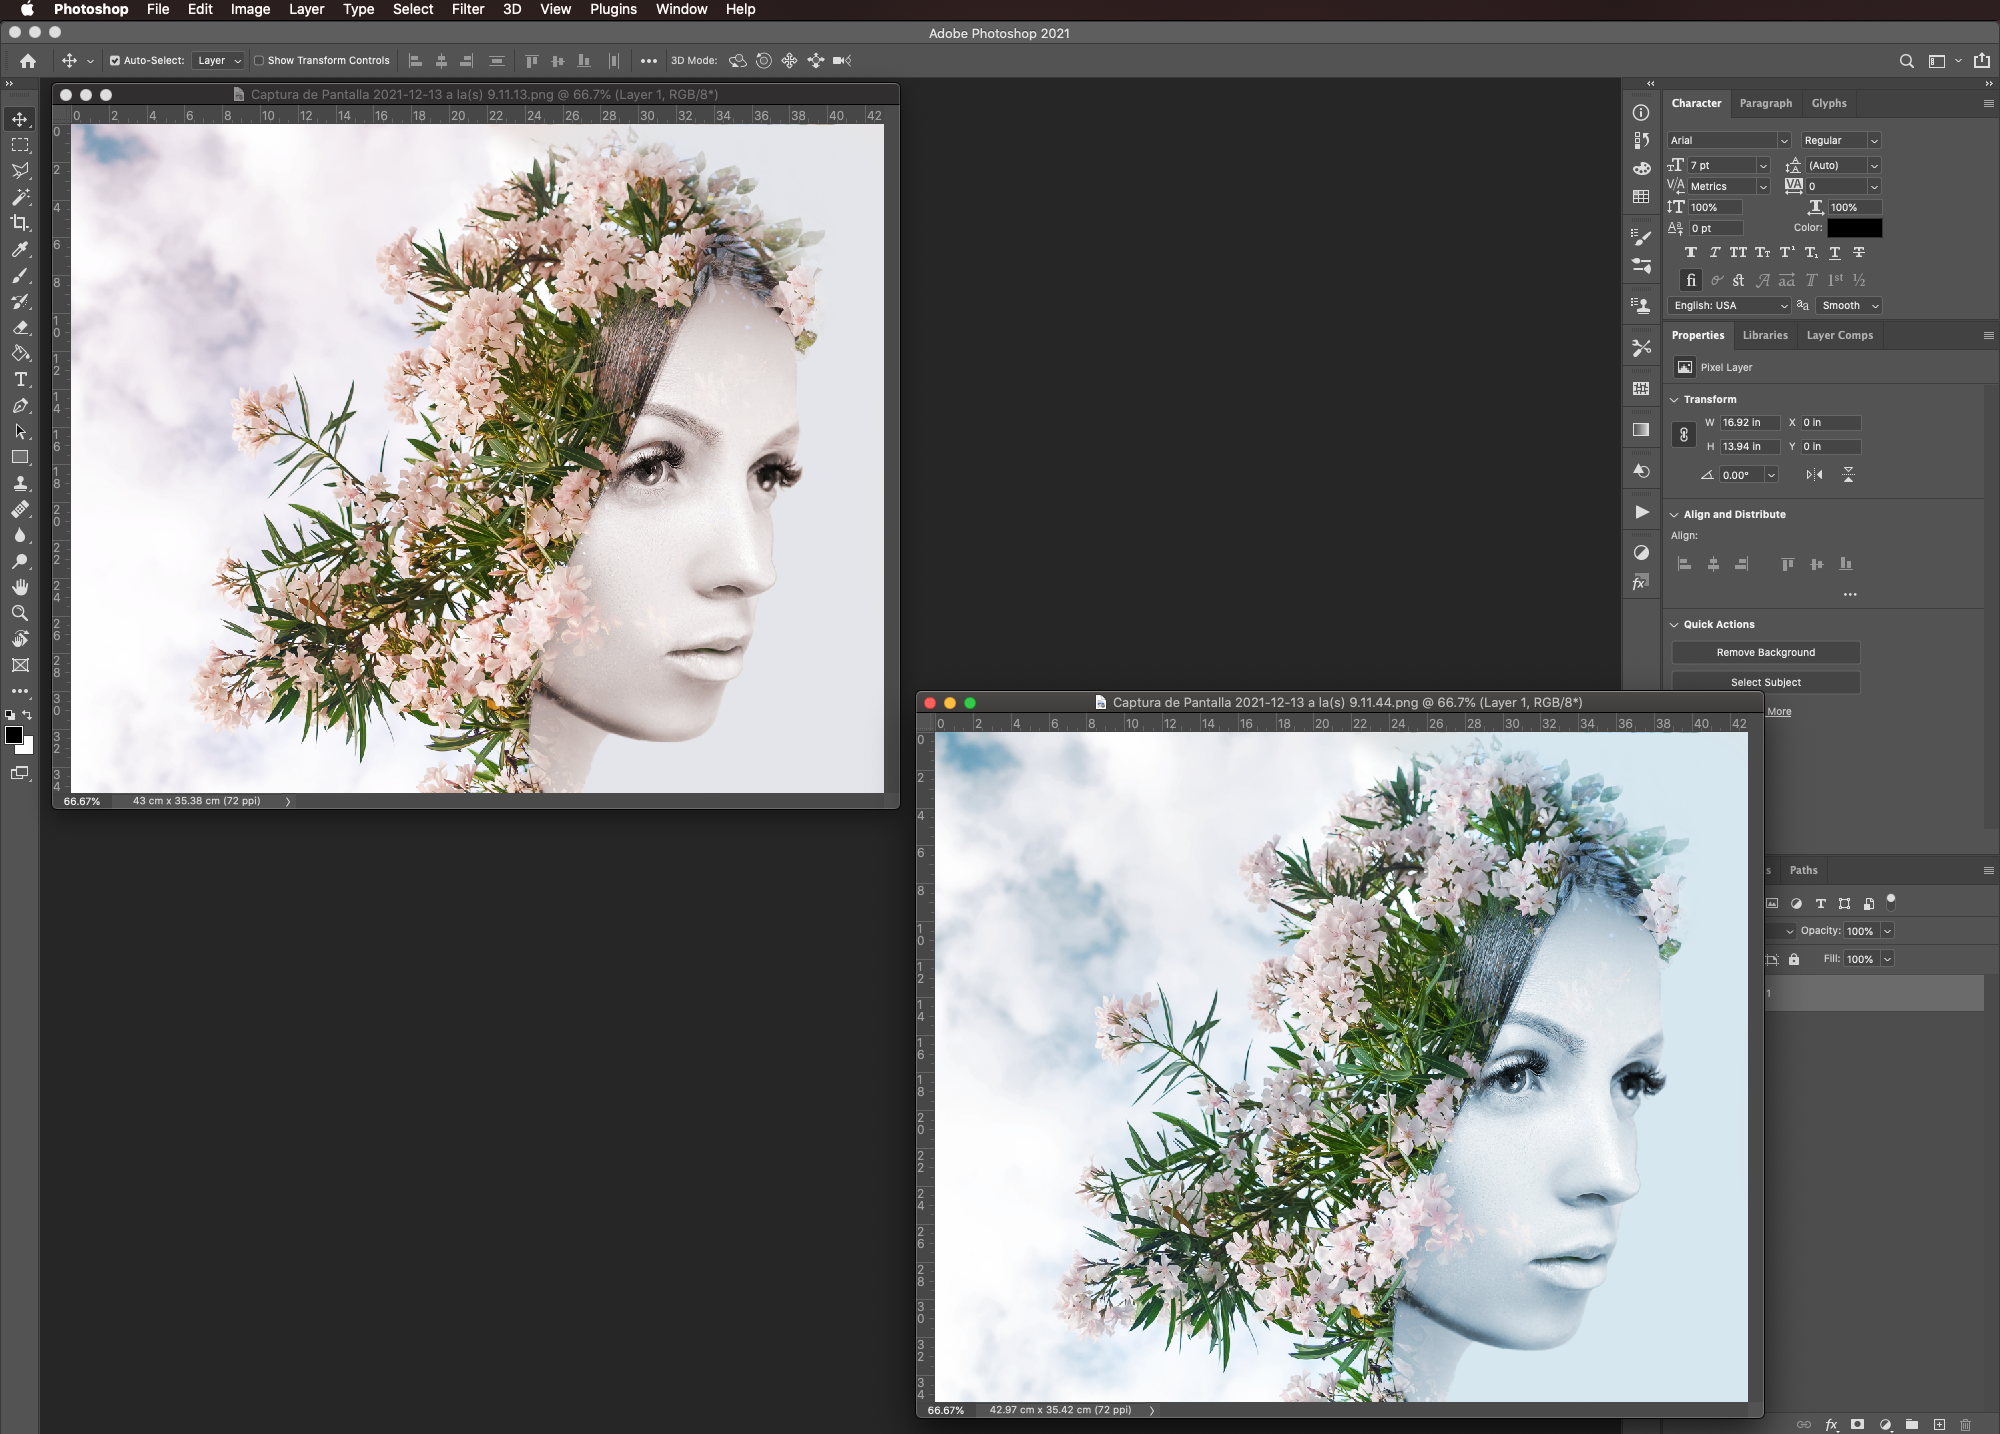Click the Home icon in options bar
2000x1434 pixels.
[28, 61]
